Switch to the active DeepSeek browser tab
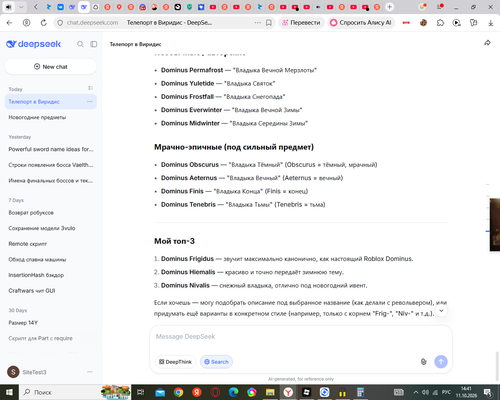The height and width of the screenshot is (400, 500). click(x=84, y=7)
